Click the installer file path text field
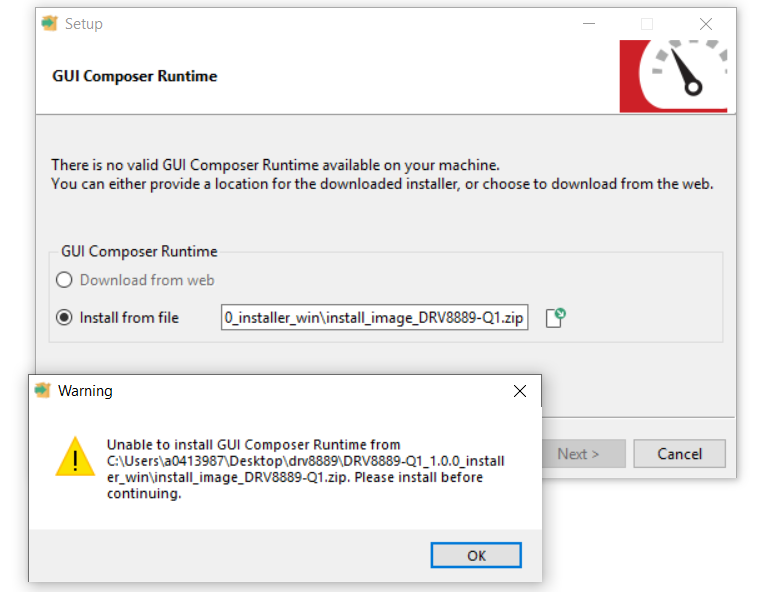Screen dimensions: 769x592 (374, 318)
